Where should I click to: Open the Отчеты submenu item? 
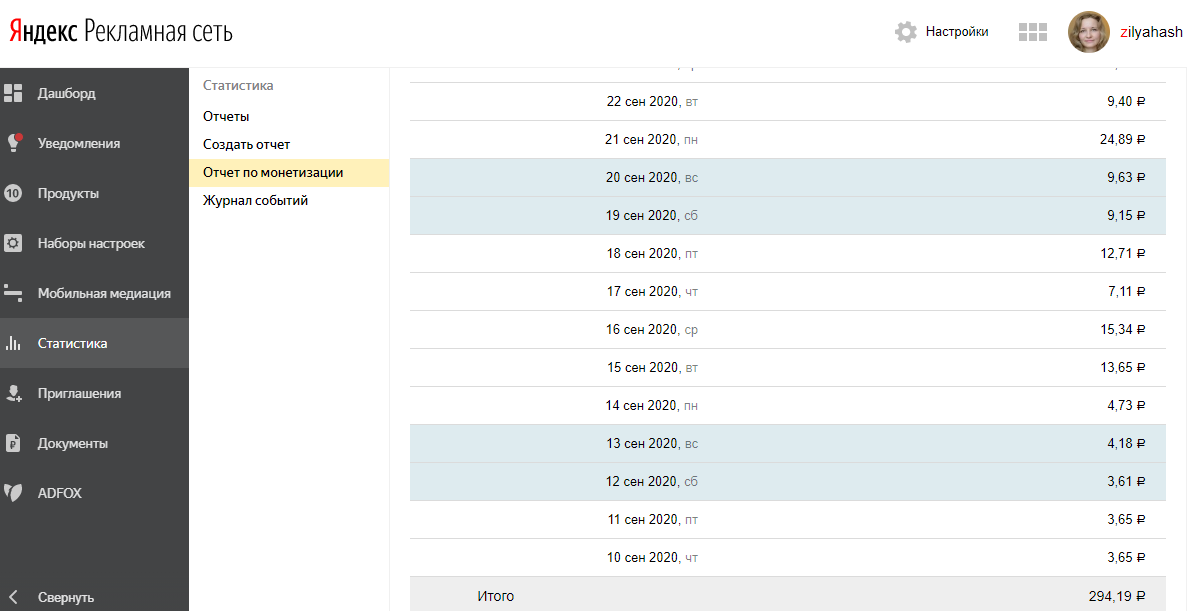click(x=226, y=116)
